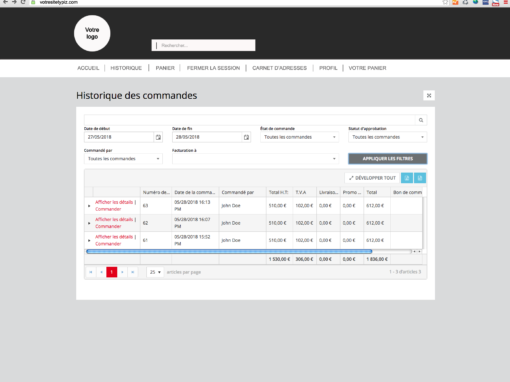Select FERMER LA SESSION in the navigation
The height and width of the screenshot is (382, 510).
(213, 68)
